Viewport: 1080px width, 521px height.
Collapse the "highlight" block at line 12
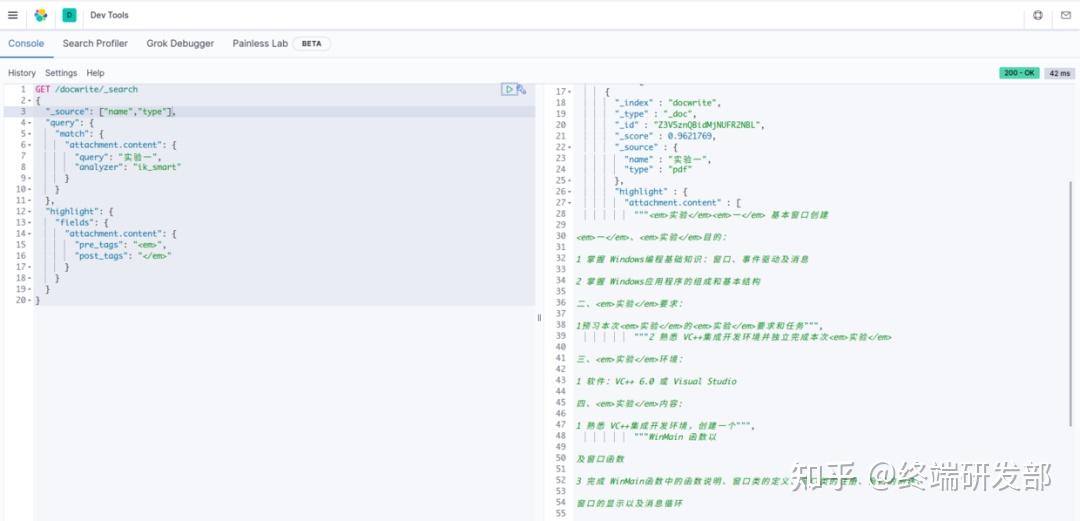28,211
